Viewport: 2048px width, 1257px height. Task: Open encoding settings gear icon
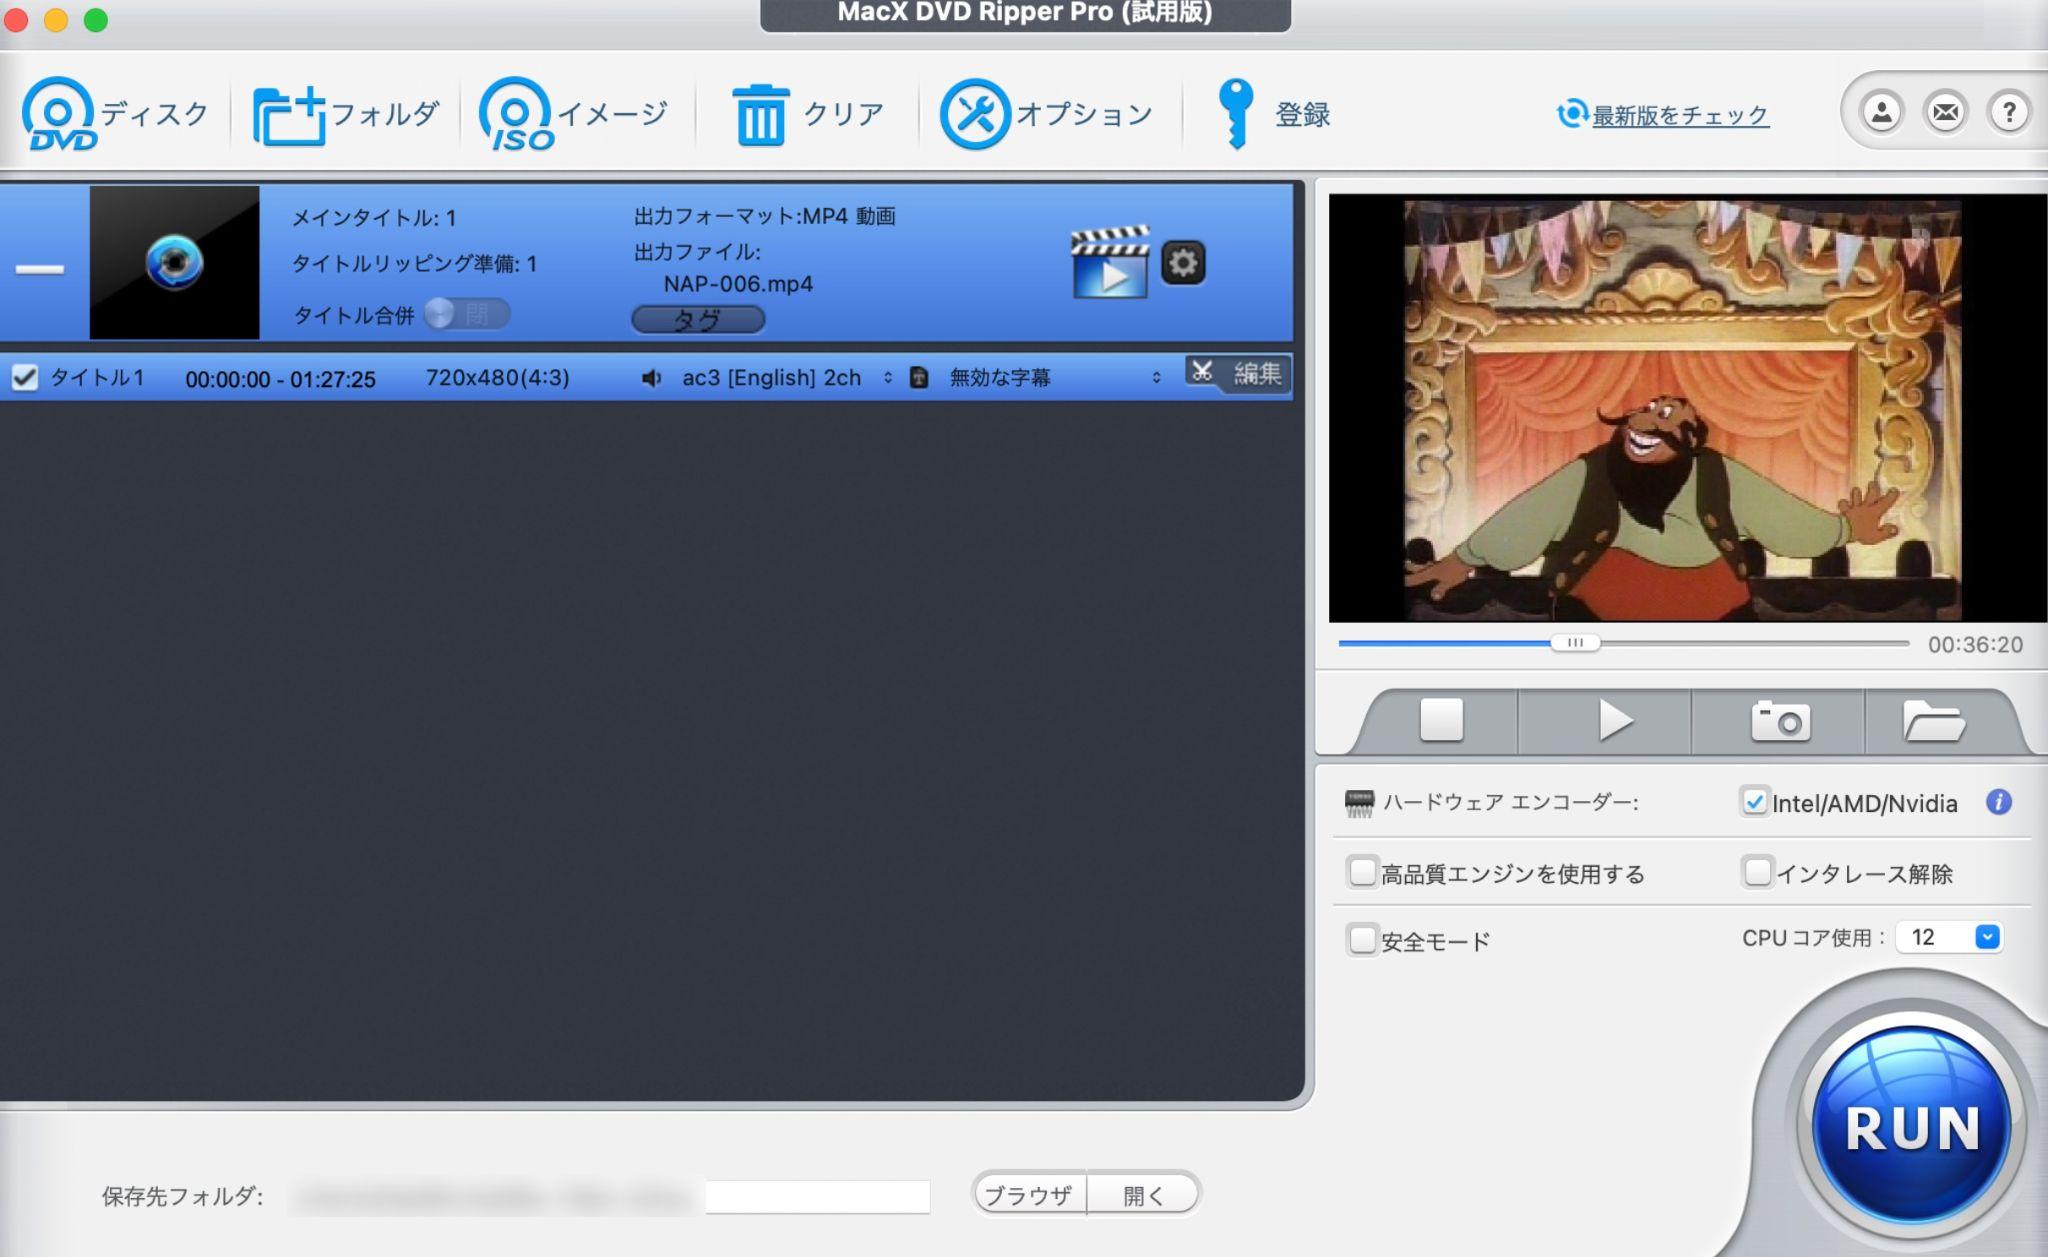1183,263
